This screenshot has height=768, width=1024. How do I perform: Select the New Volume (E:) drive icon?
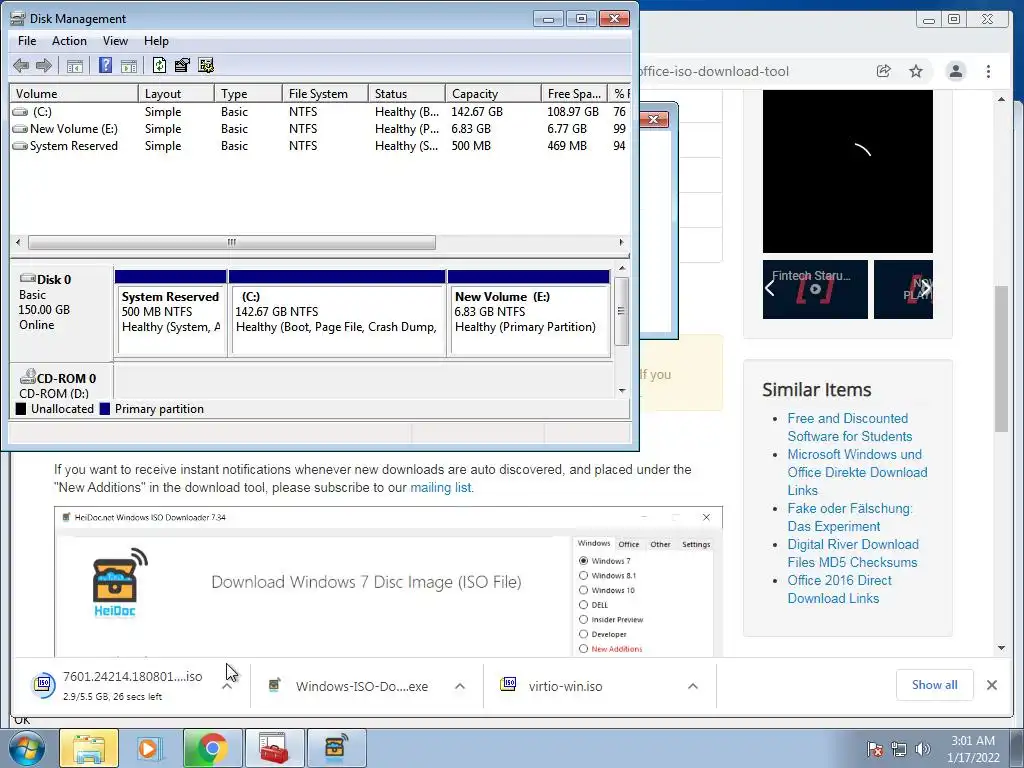tap(20, 129)
